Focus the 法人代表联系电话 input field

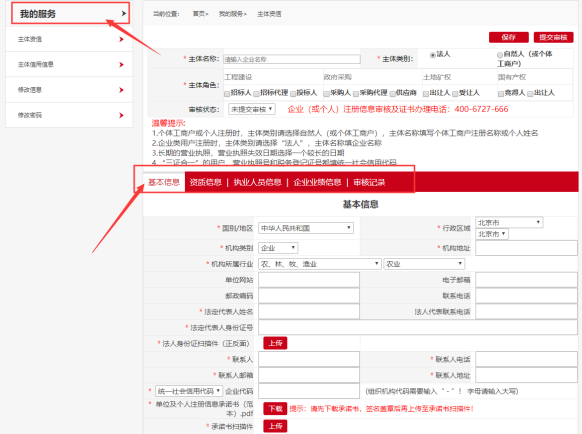point(526,312)
